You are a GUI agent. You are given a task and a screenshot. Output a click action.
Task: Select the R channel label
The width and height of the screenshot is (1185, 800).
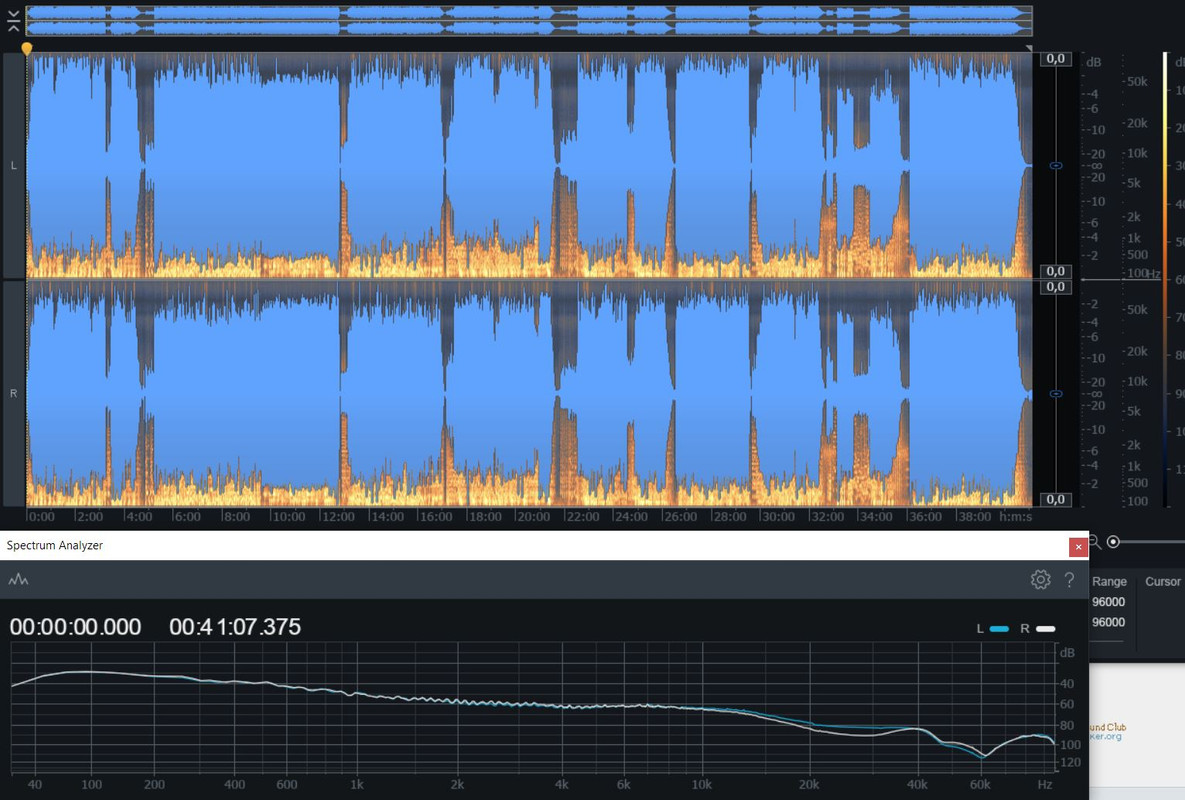click(x=13, y=394)
